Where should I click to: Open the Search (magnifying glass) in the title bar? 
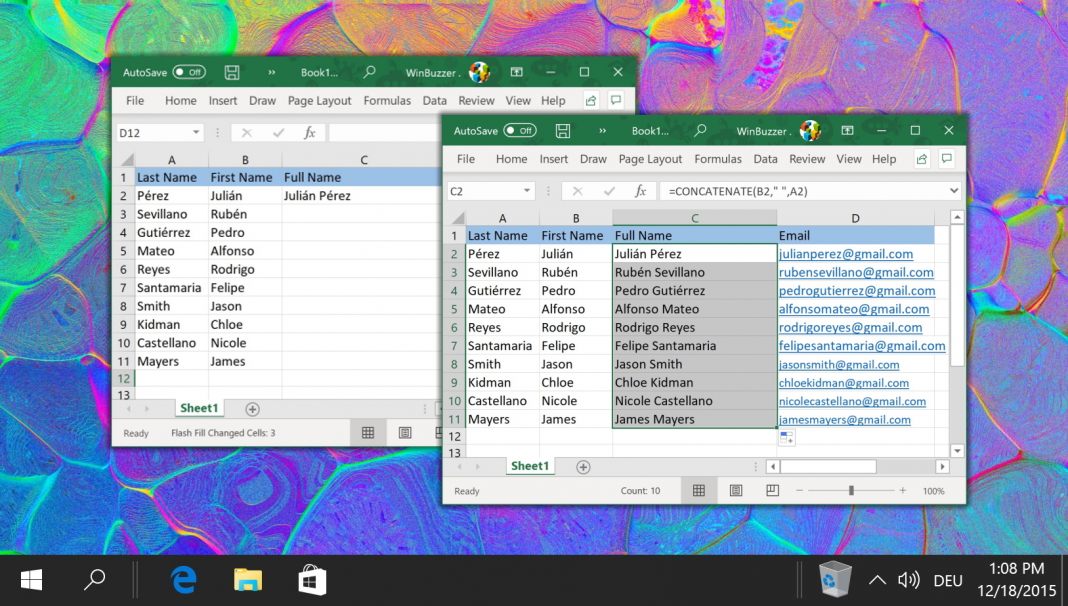pos(700,130)
